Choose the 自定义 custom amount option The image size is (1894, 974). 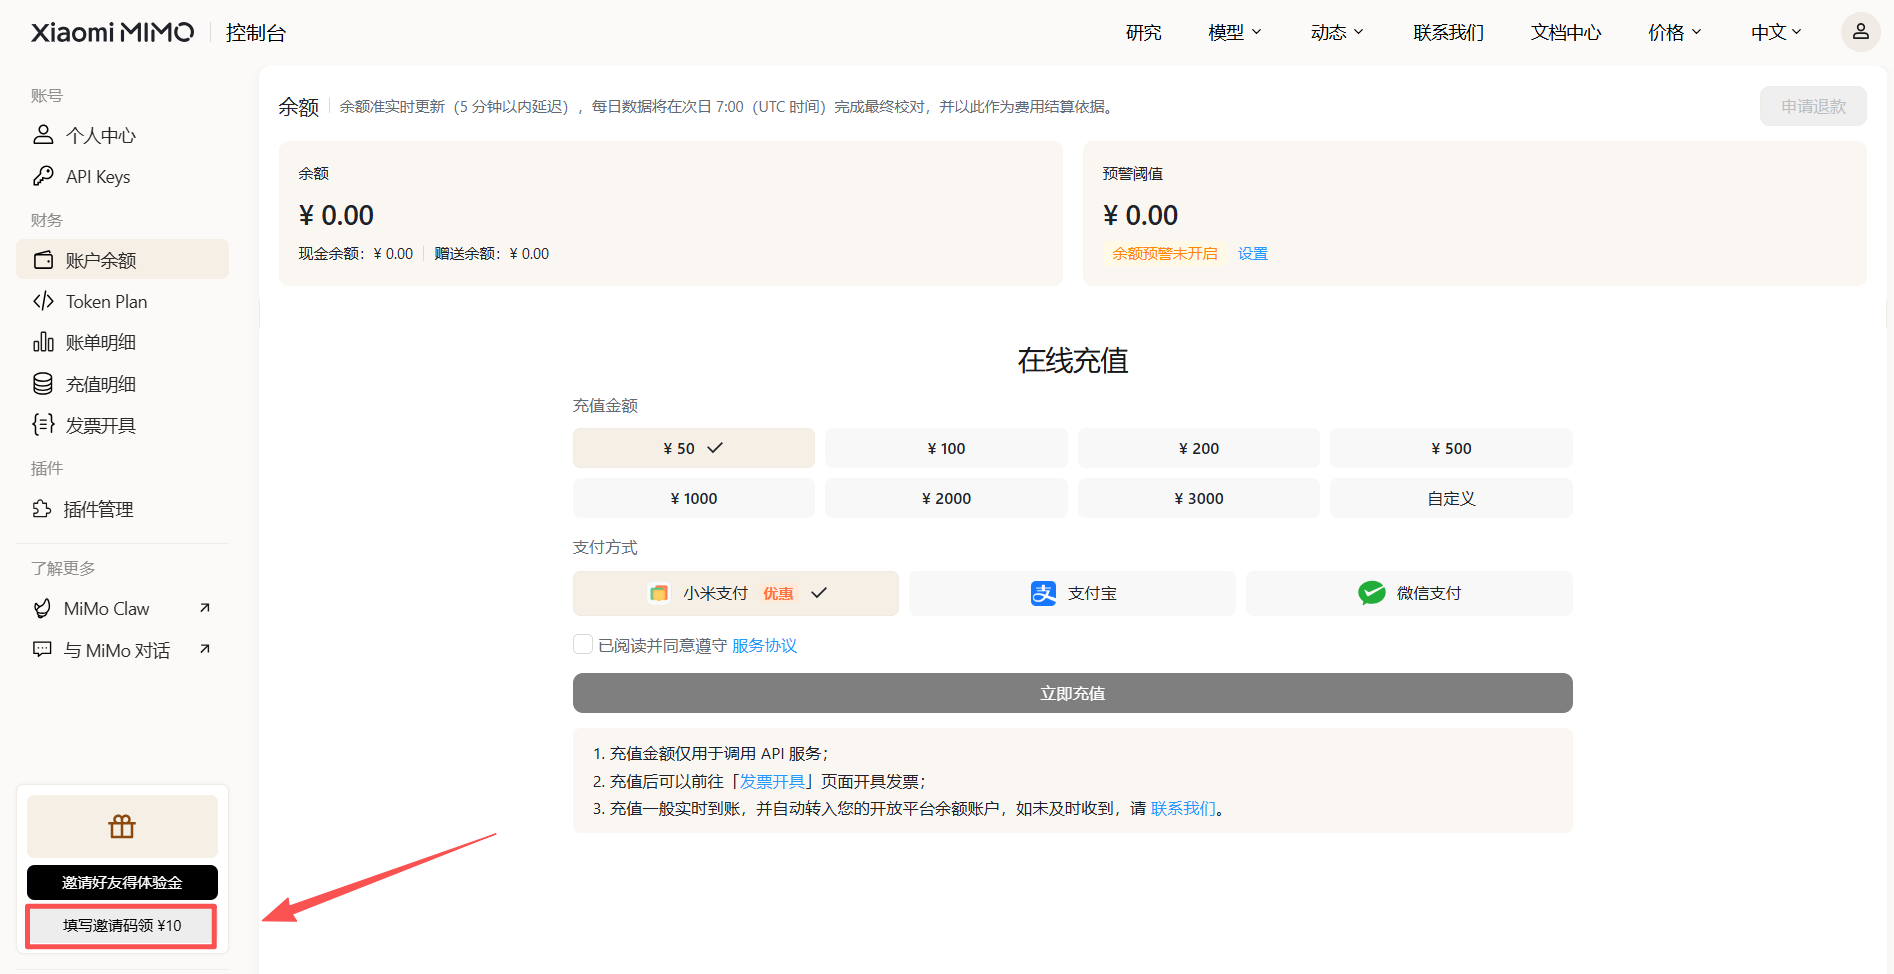point(1451,498)
